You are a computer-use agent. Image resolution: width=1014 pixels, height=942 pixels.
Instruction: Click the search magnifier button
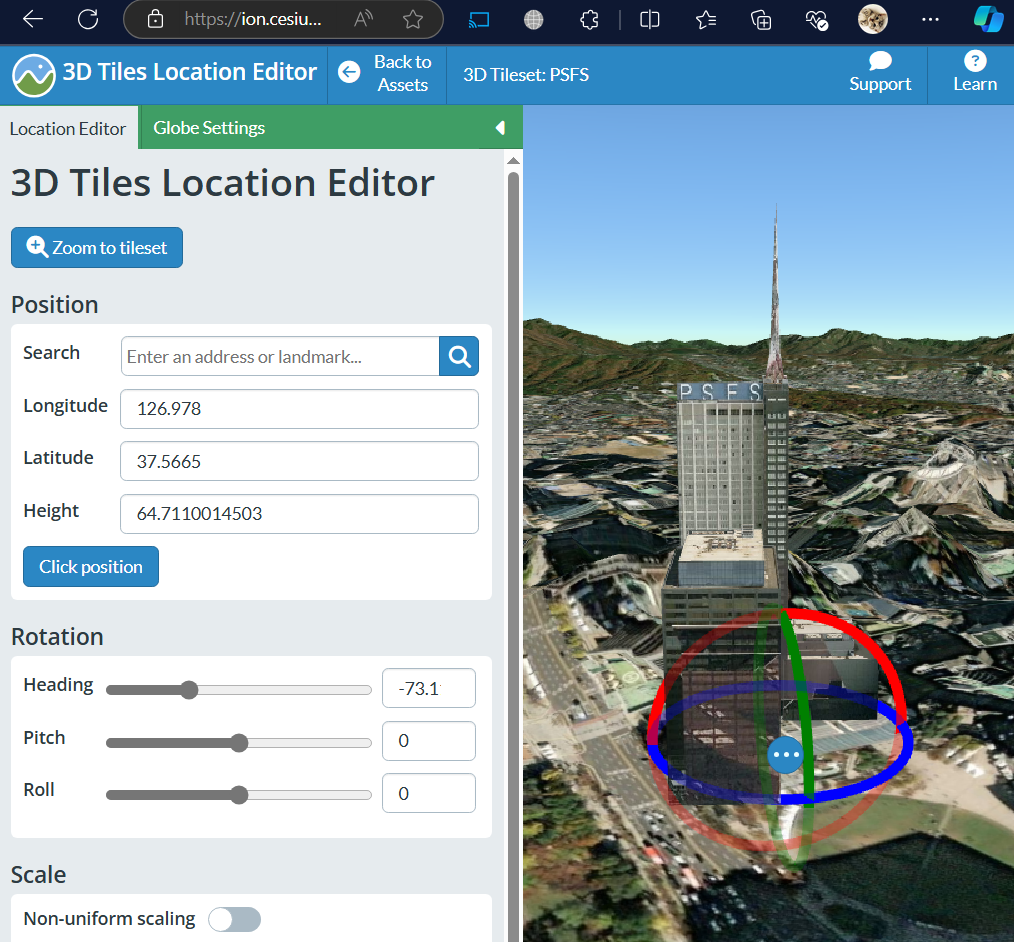click(x=459, y=356)
